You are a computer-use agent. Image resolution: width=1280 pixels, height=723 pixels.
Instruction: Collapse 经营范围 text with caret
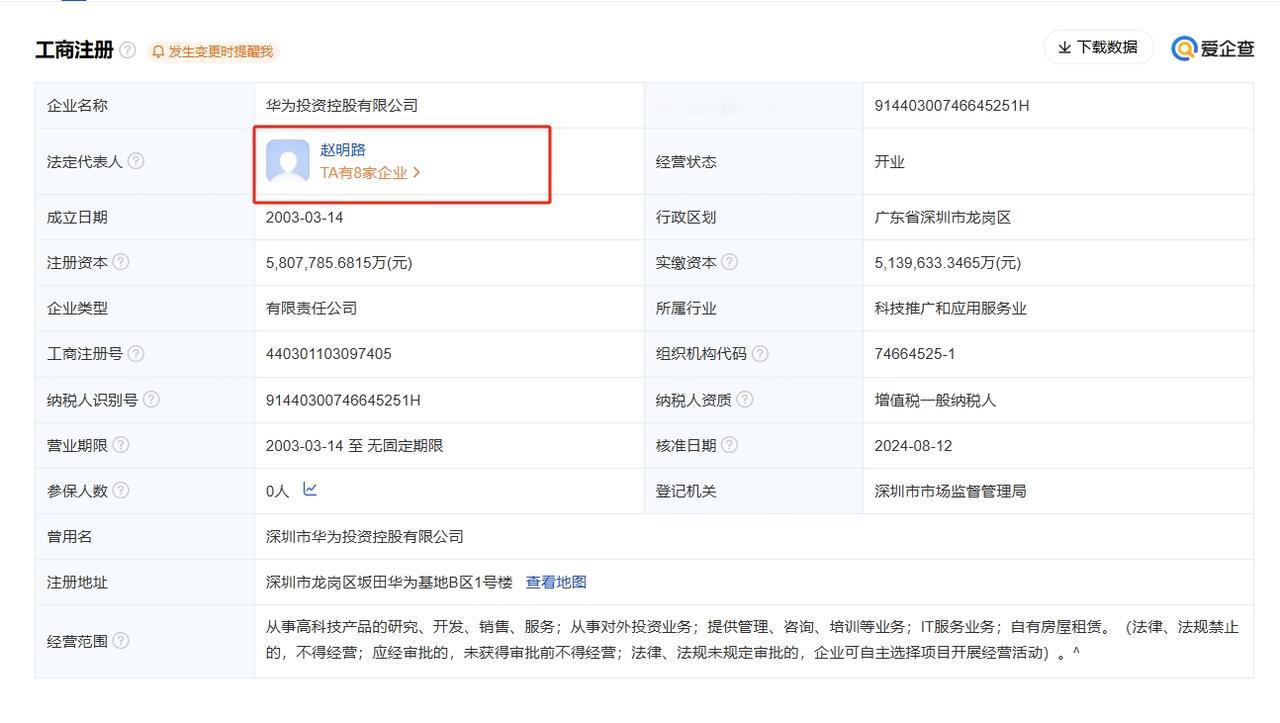coord(1076,653)
